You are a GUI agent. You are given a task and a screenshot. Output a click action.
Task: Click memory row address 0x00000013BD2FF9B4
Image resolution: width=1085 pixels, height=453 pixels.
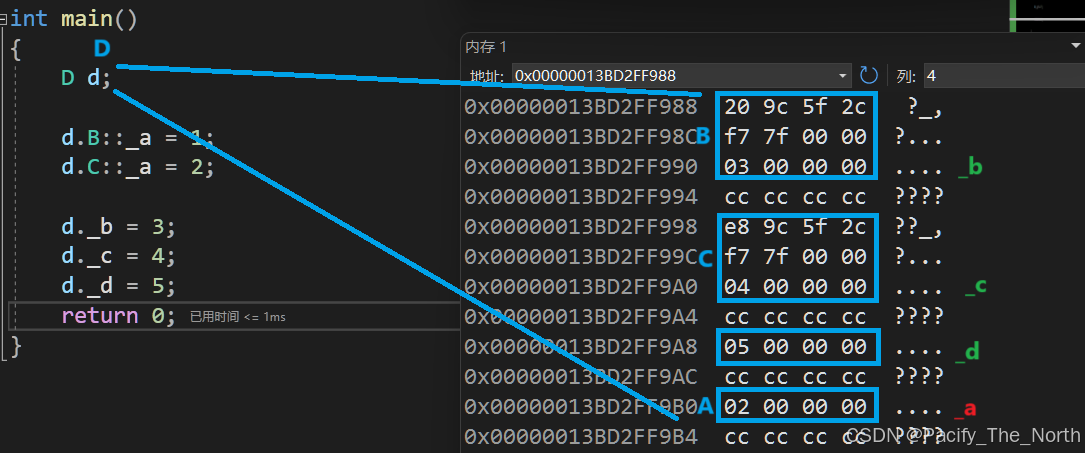point(581,436)
